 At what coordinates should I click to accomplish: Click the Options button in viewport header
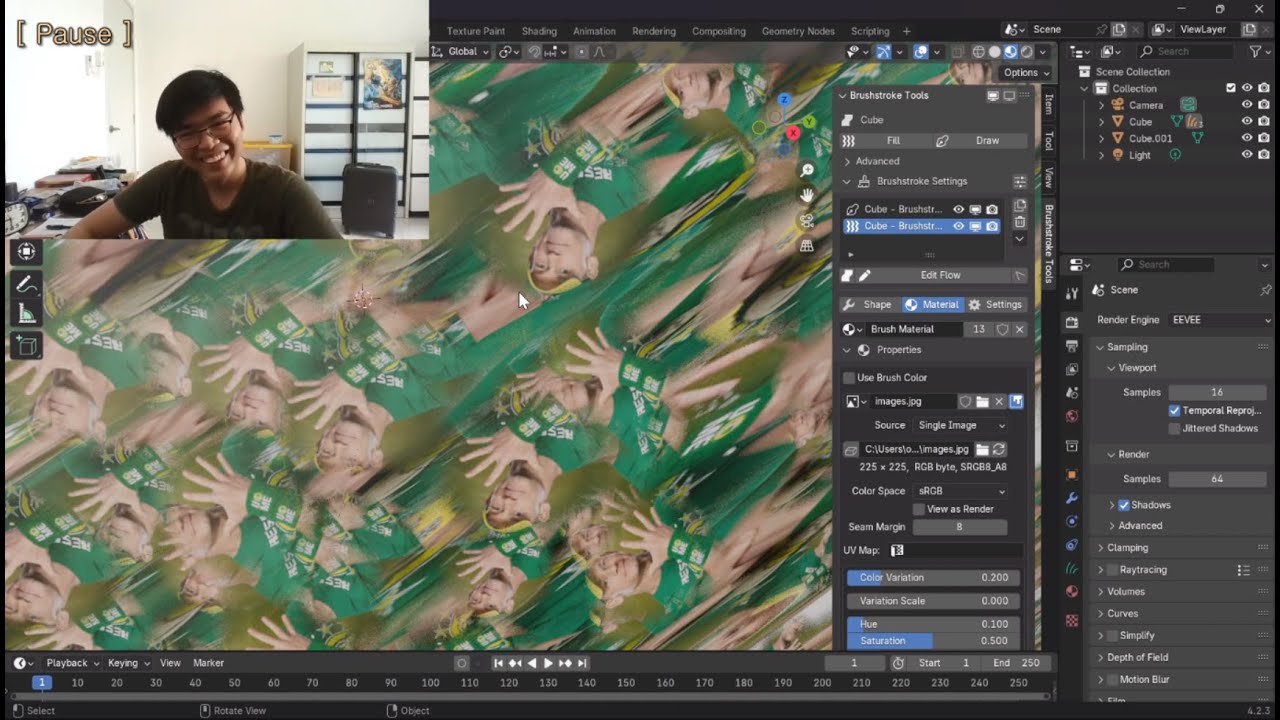point(1026,72)
